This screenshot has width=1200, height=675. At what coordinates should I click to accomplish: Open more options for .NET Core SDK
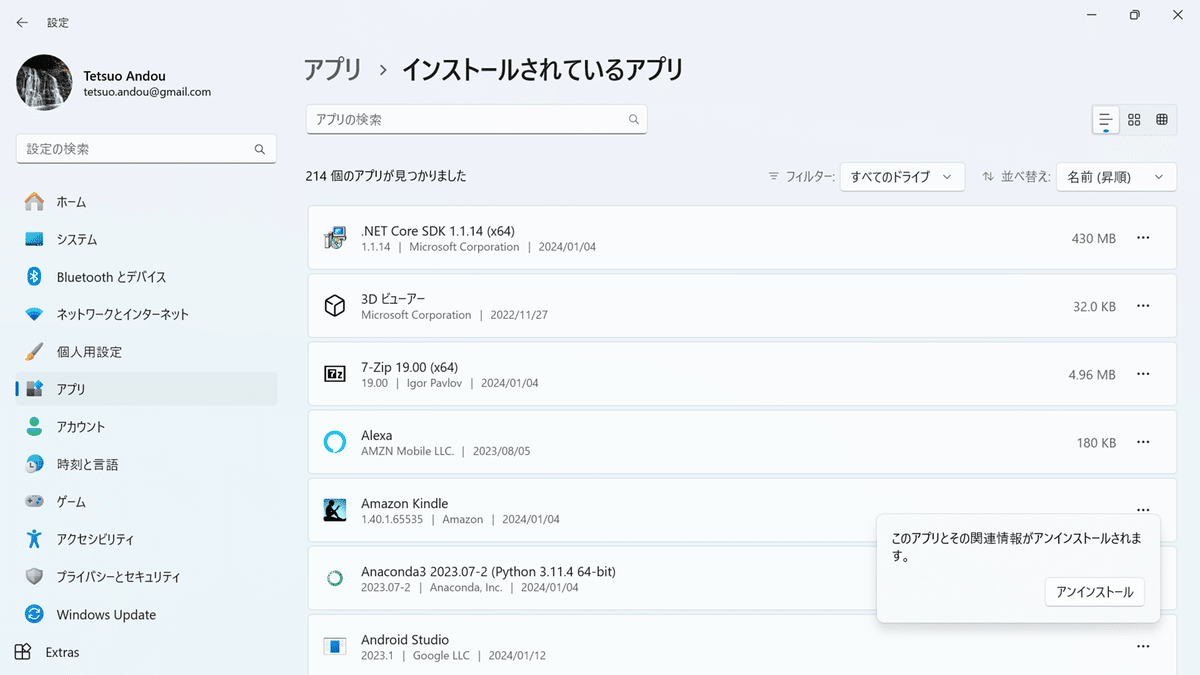click(1143, 238)
